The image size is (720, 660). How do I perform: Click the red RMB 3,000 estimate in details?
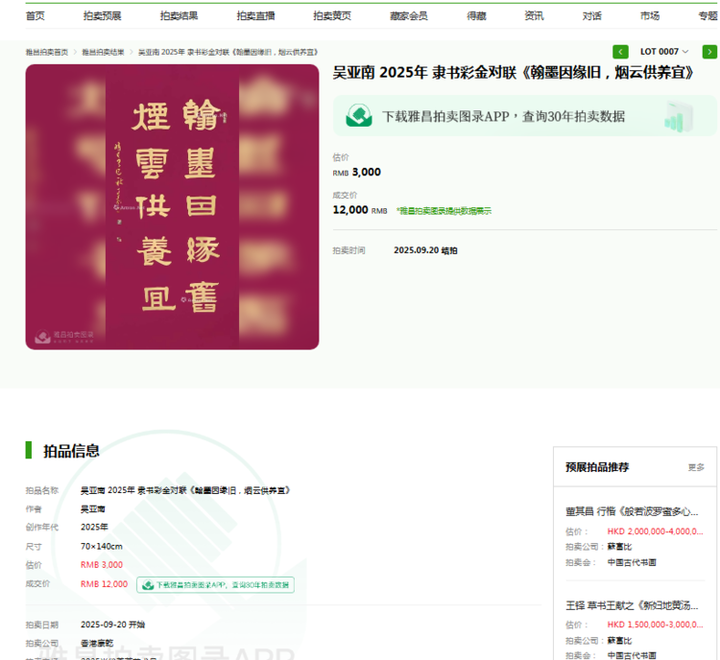click(x=101, y=565)
